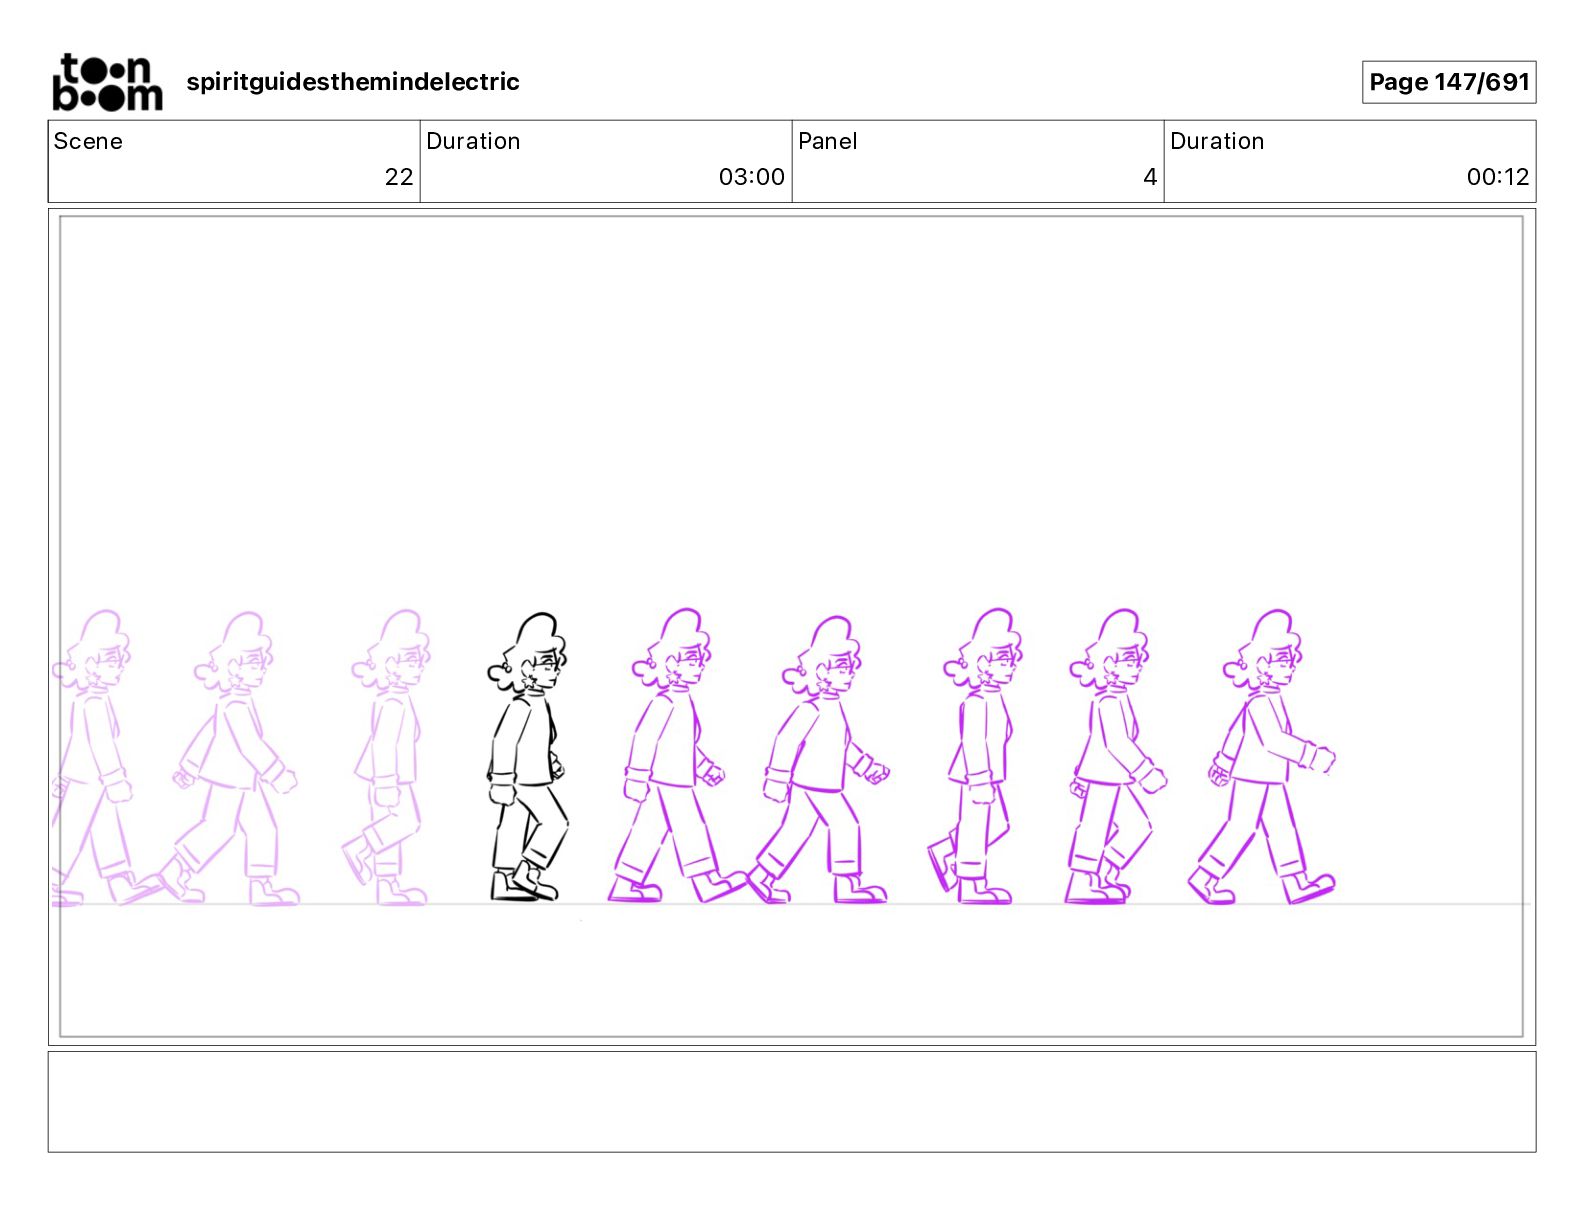Click the Duration label beside Panel
The image size is (1584, 1224).
(x=1217, y=141)
